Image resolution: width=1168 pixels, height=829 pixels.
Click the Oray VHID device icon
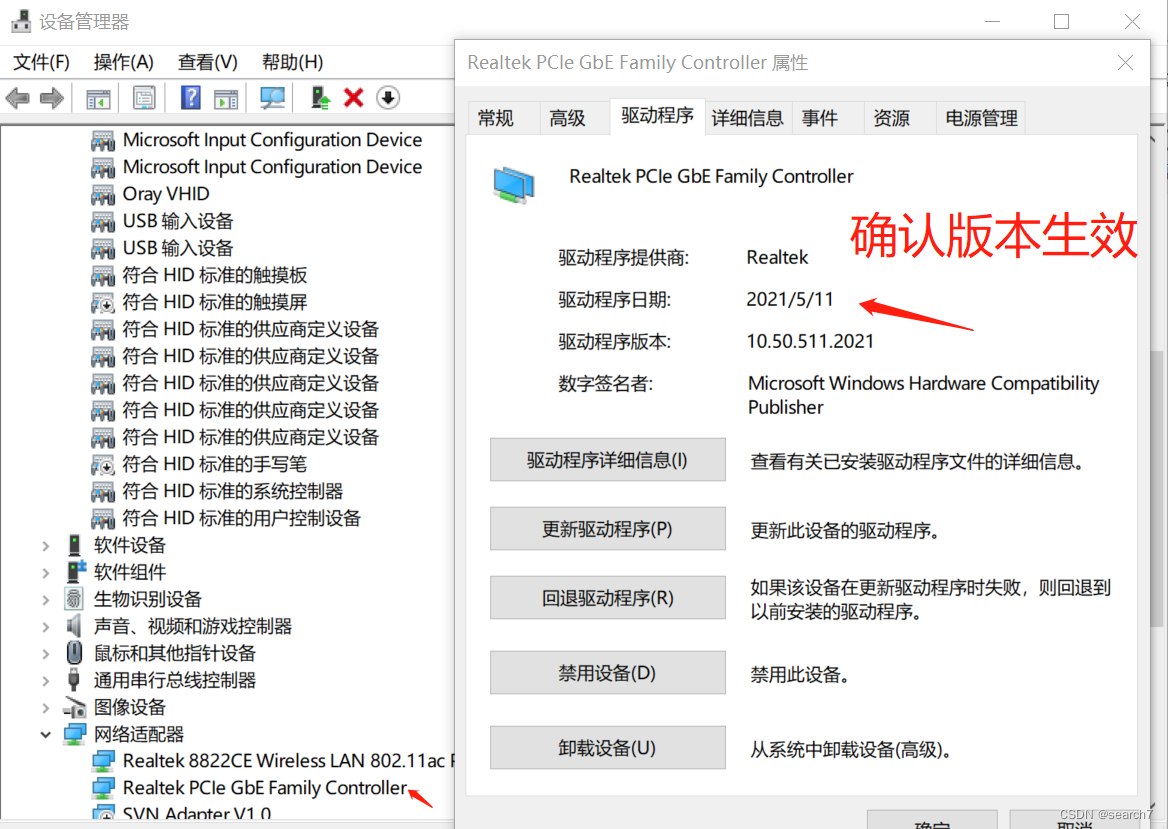tap(103, 194)
